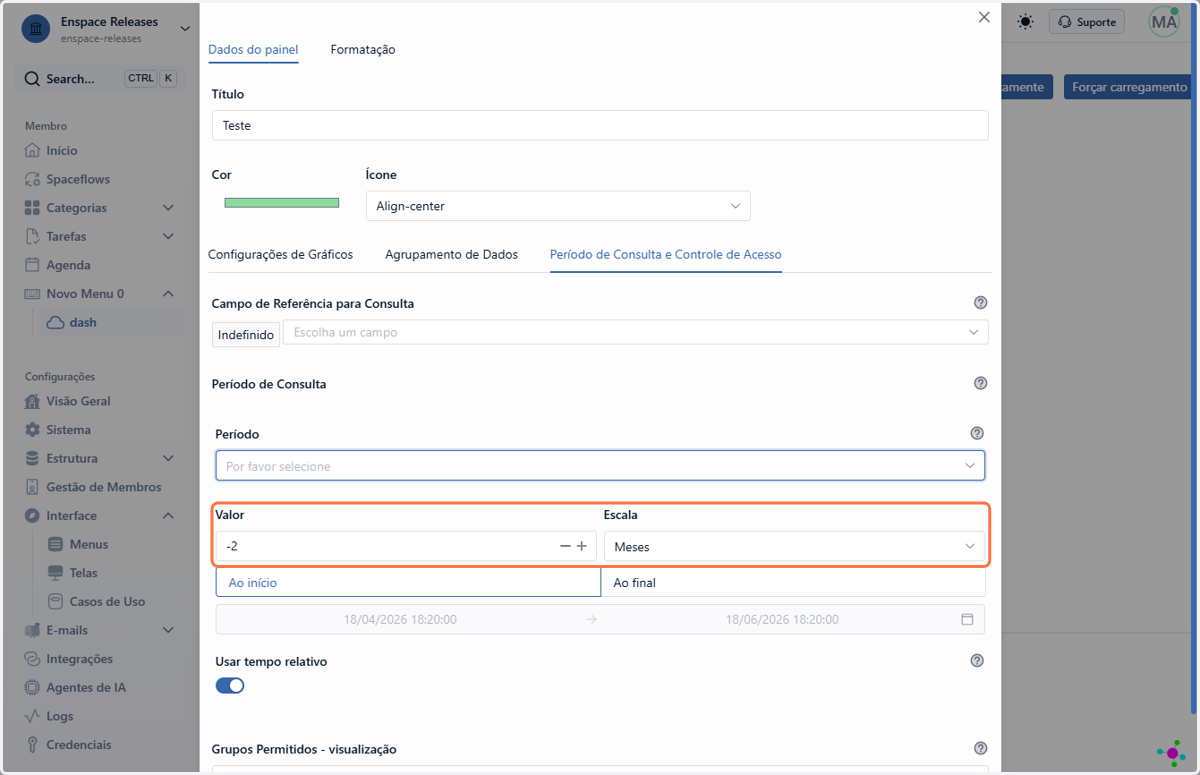Toggle Usar tempo relativo switch

pyautogui.click(x=230, y=686)
